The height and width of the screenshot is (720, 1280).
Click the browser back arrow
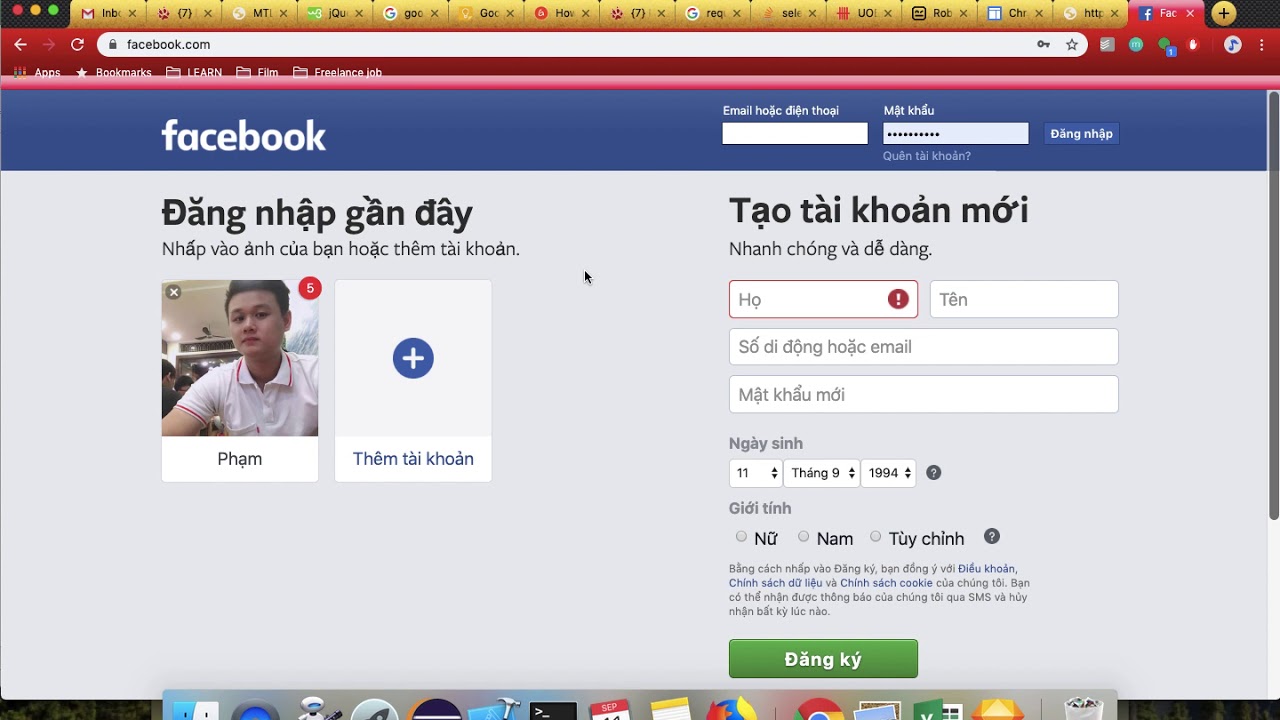click(21, 44)
